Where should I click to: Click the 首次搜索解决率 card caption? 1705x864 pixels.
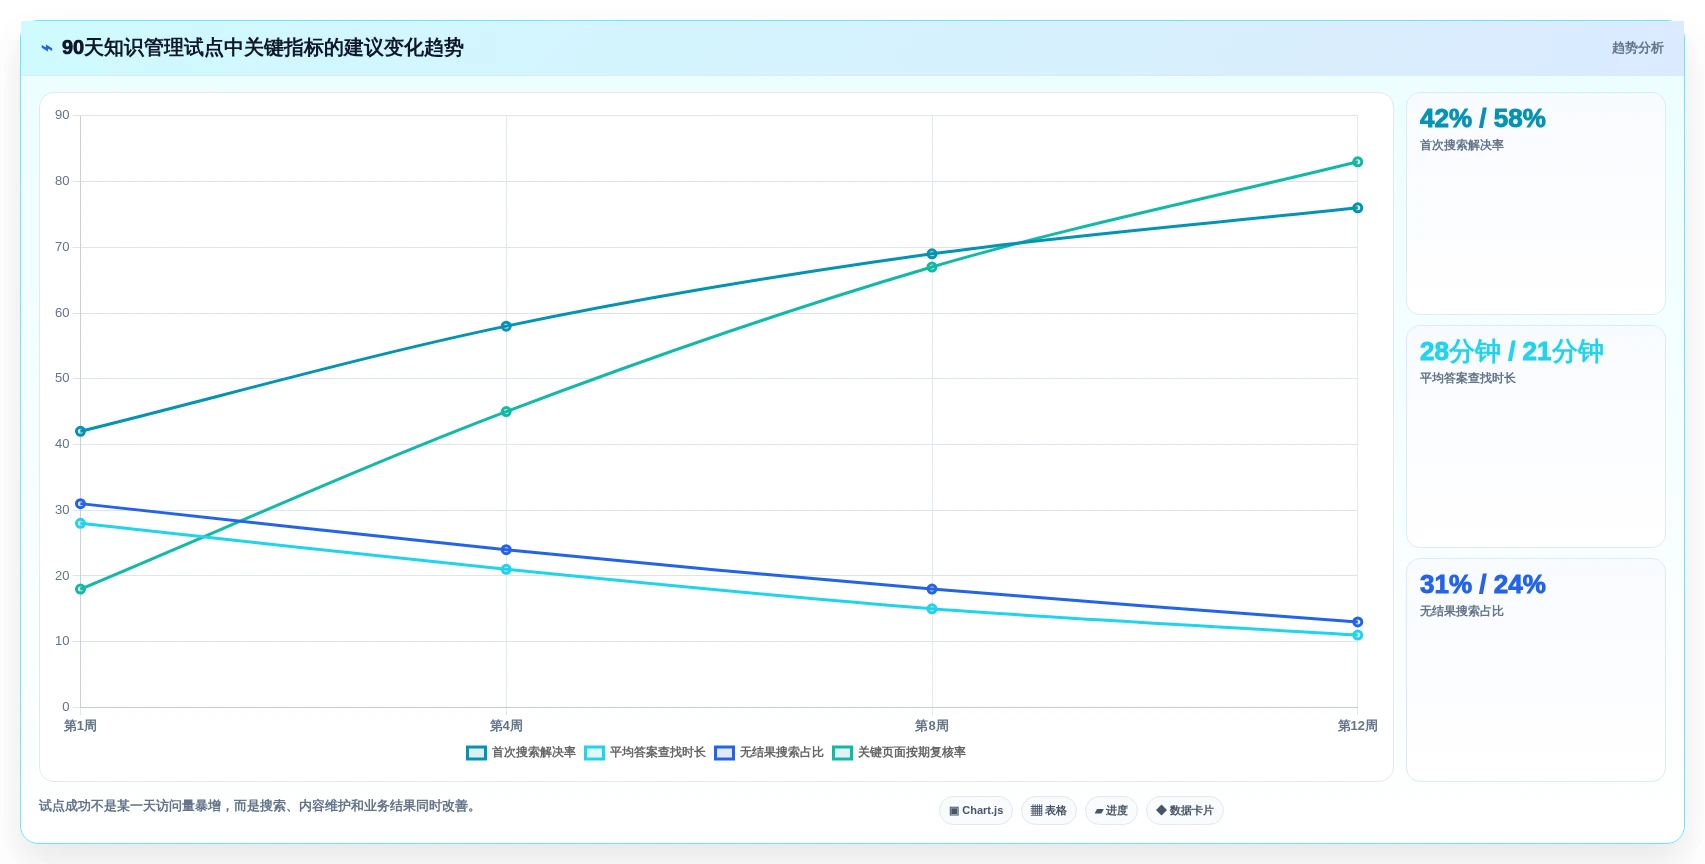click(1461, 145)
